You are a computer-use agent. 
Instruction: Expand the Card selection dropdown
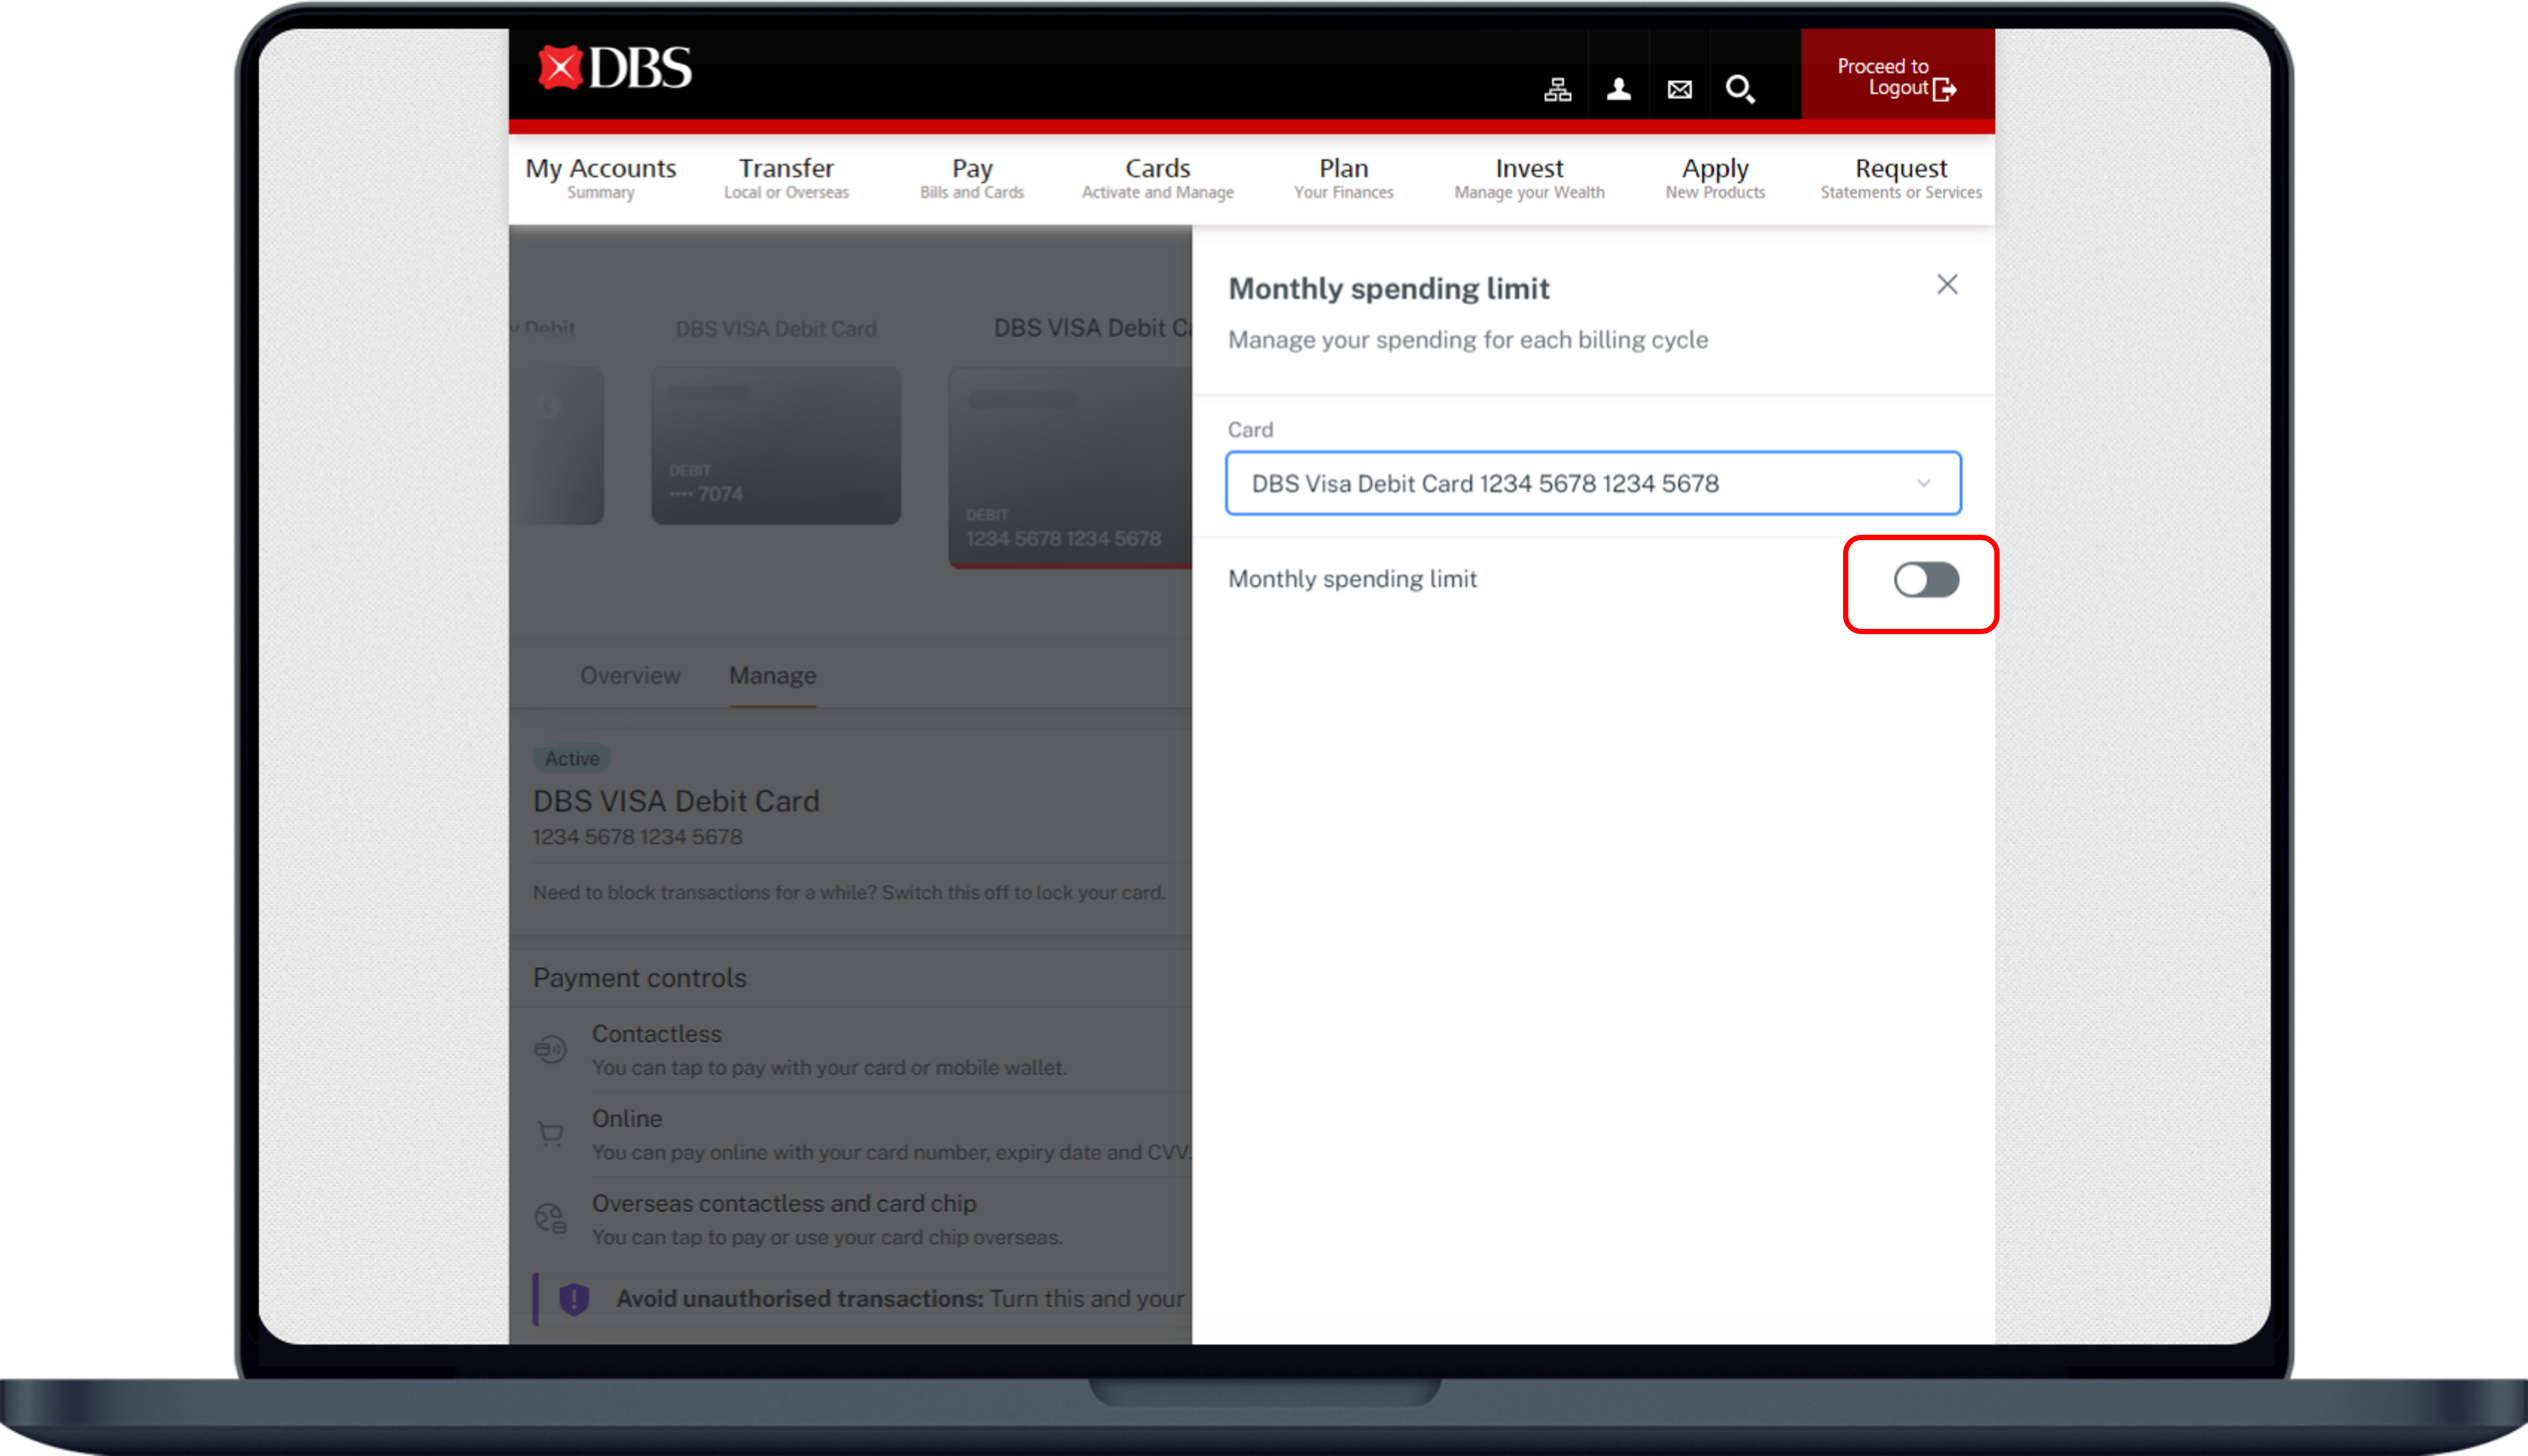(x=1592, y=484)
